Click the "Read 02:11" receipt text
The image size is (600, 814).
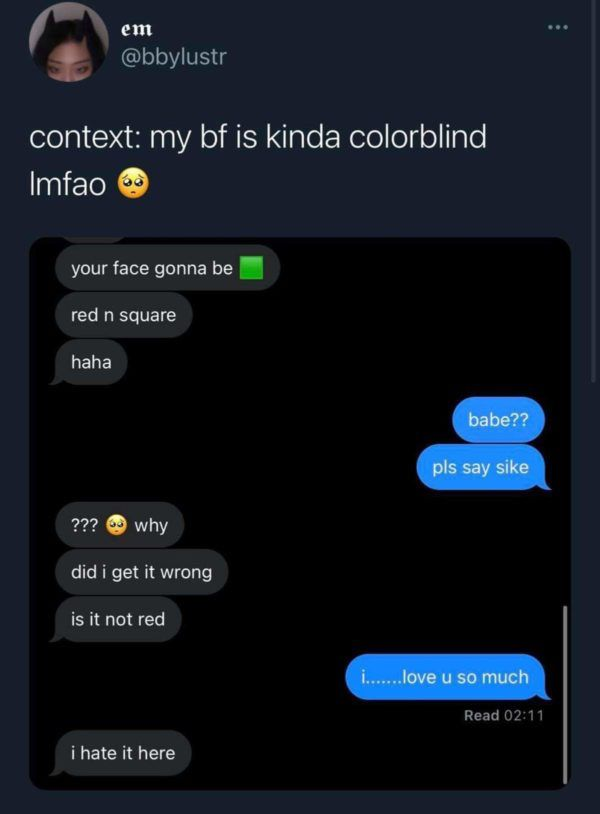click(x=503, y=715)
